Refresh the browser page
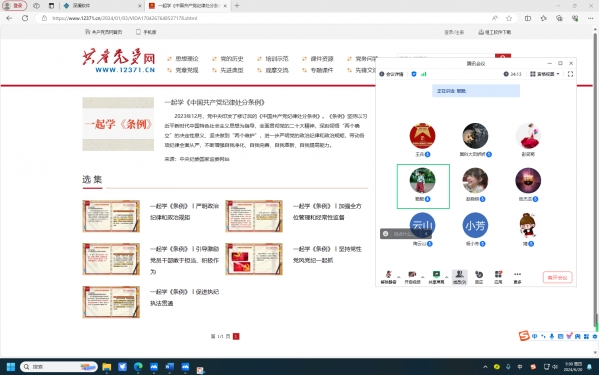 point(25,18)
